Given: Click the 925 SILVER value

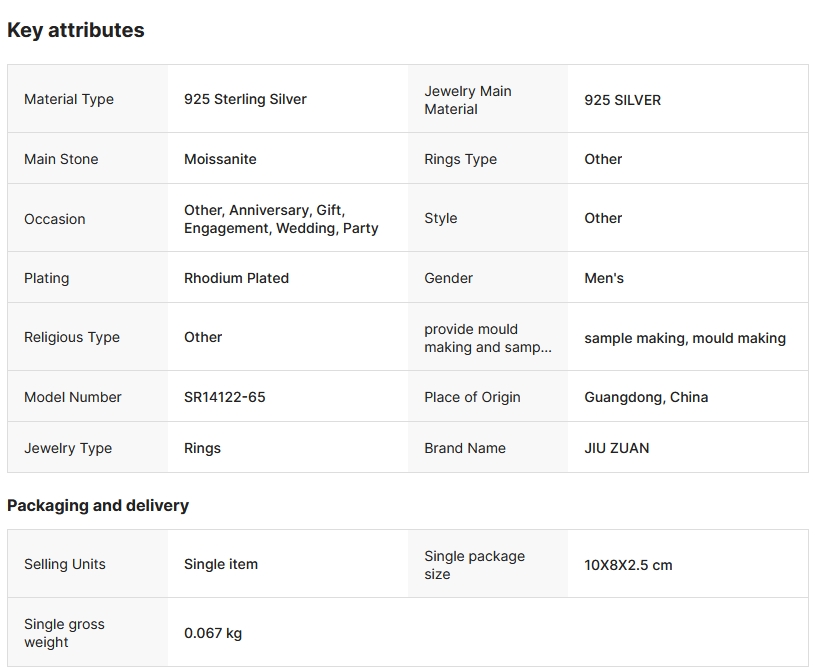Looking at the screenshot, I should tap(622, 100).
